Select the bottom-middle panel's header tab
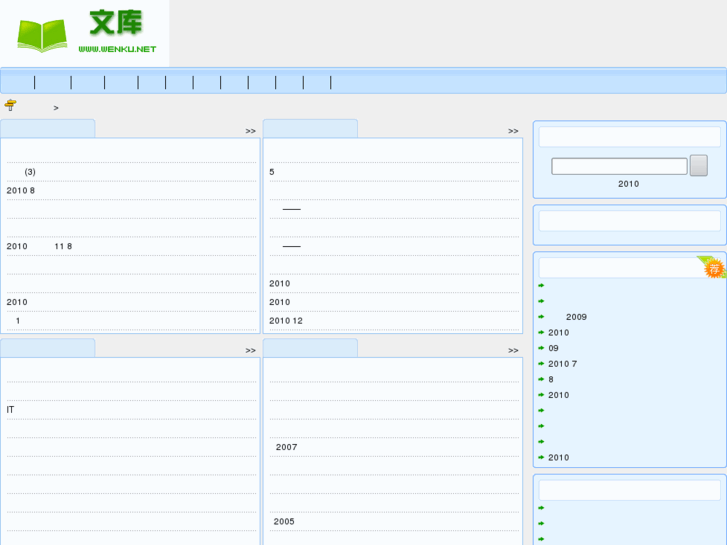Screen dimensions: 727x545 pos(310,348)
